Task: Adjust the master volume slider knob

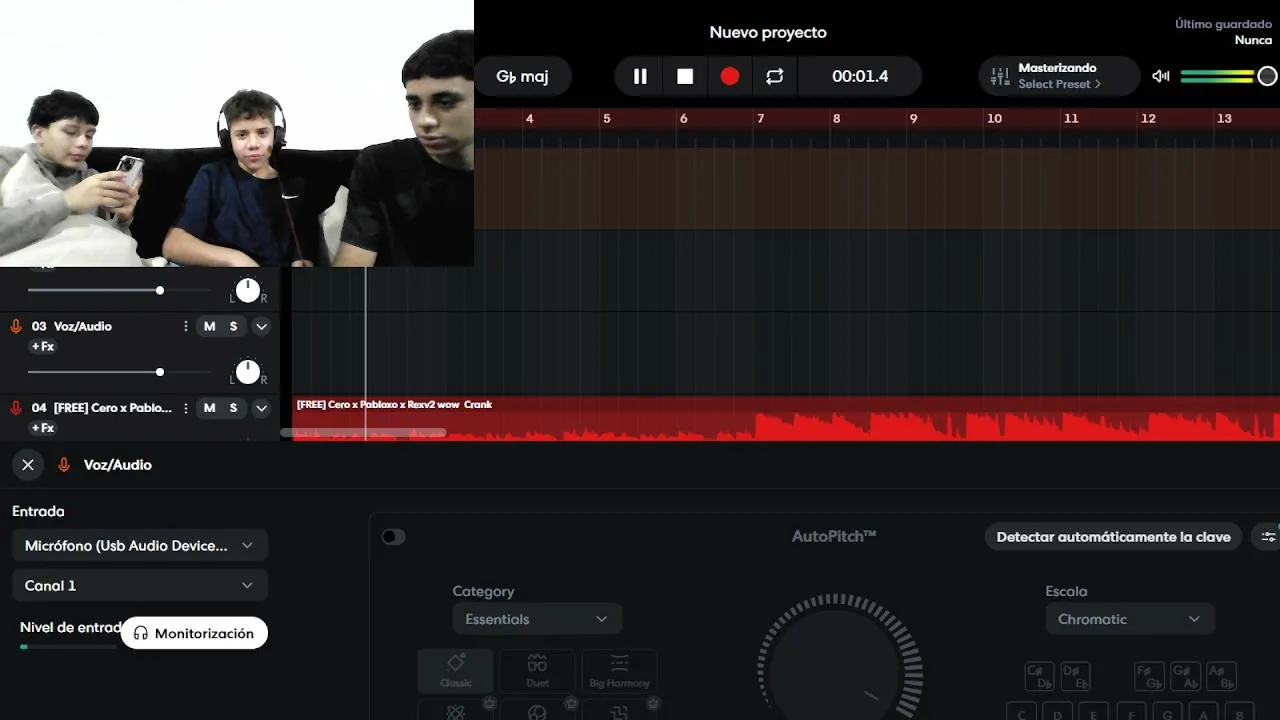Action: coord(1267,76)
